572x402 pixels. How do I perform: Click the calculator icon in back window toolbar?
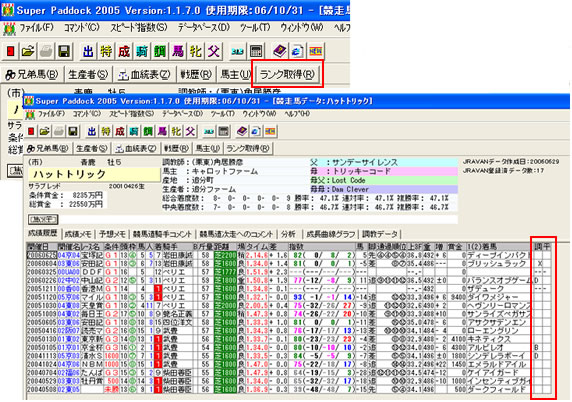pyautogui.click(x=256, y=51)
